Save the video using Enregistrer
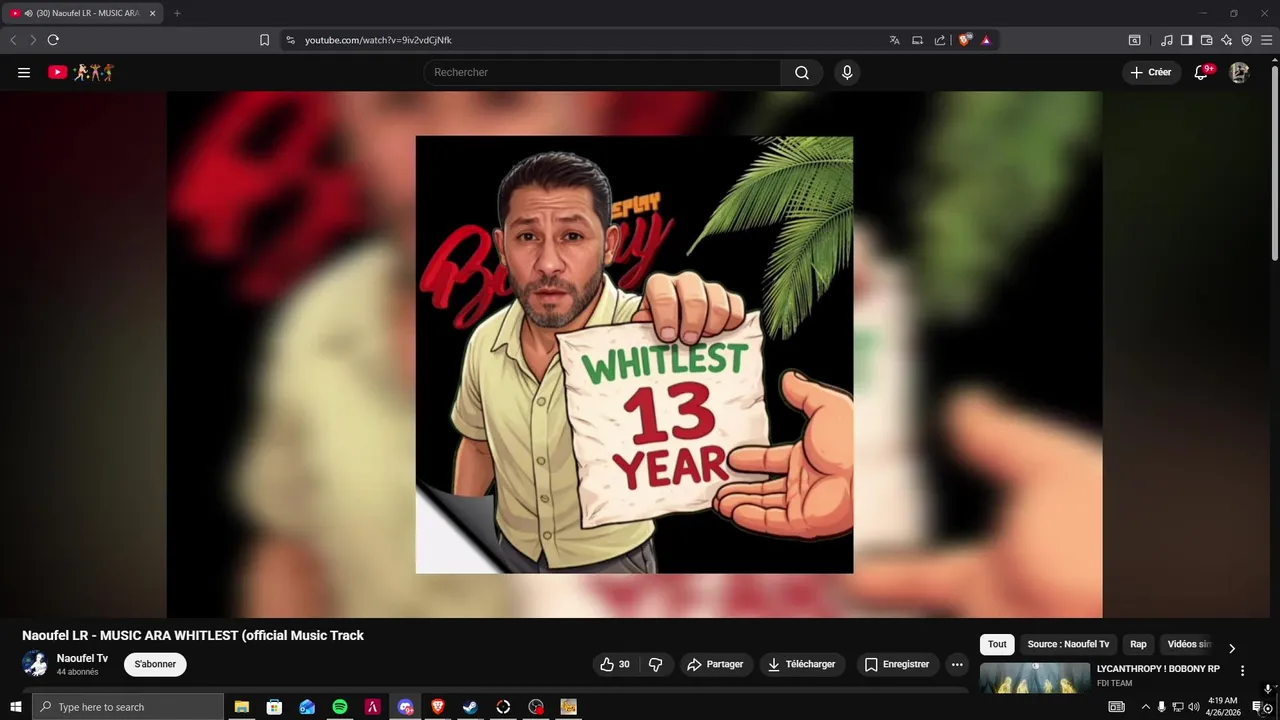This screenshot has height=720, width=1280. pos(897,664)
